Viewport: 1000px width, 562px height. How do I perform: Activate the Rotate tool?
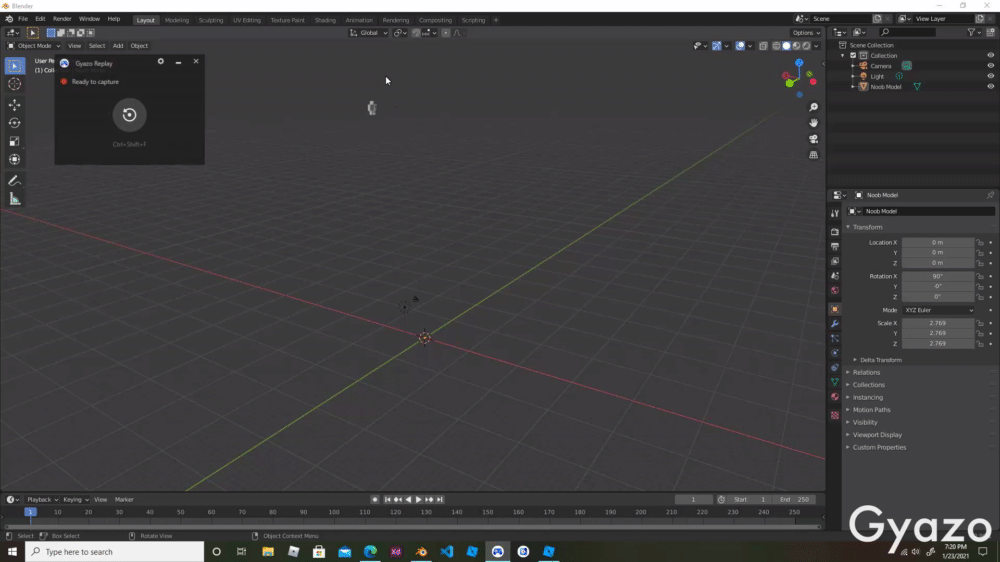pyautogui.click(x=15, y=123)
